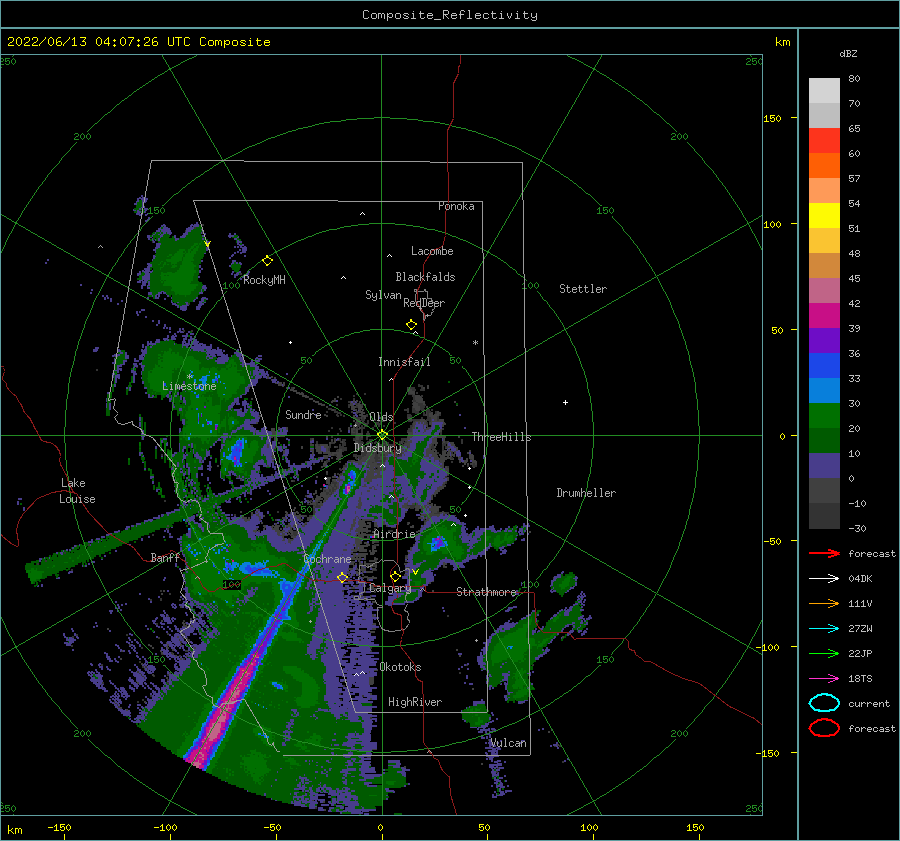Click the Sundre town label
This screenshot has width=900, height=841.
[x=303, y=414]
